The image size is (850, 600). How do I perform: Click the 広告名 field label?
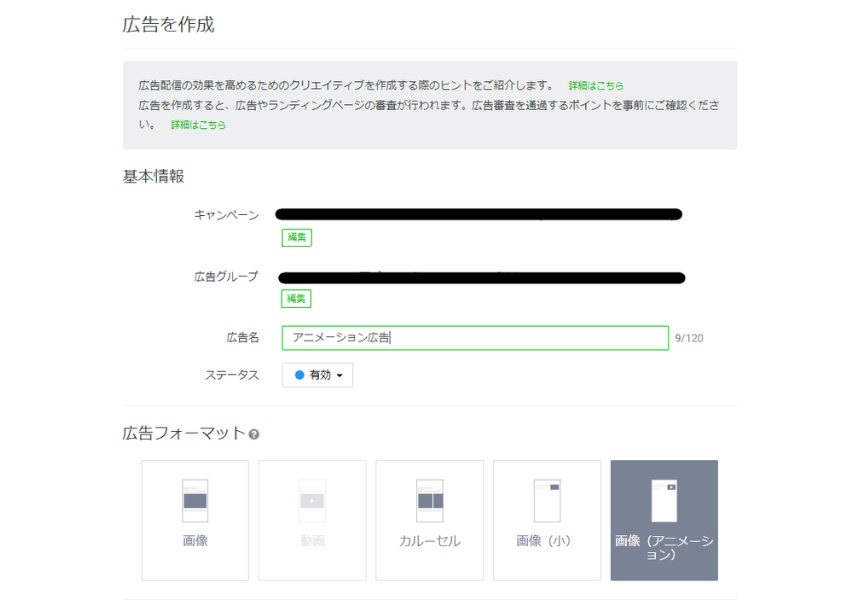(243, 338)
